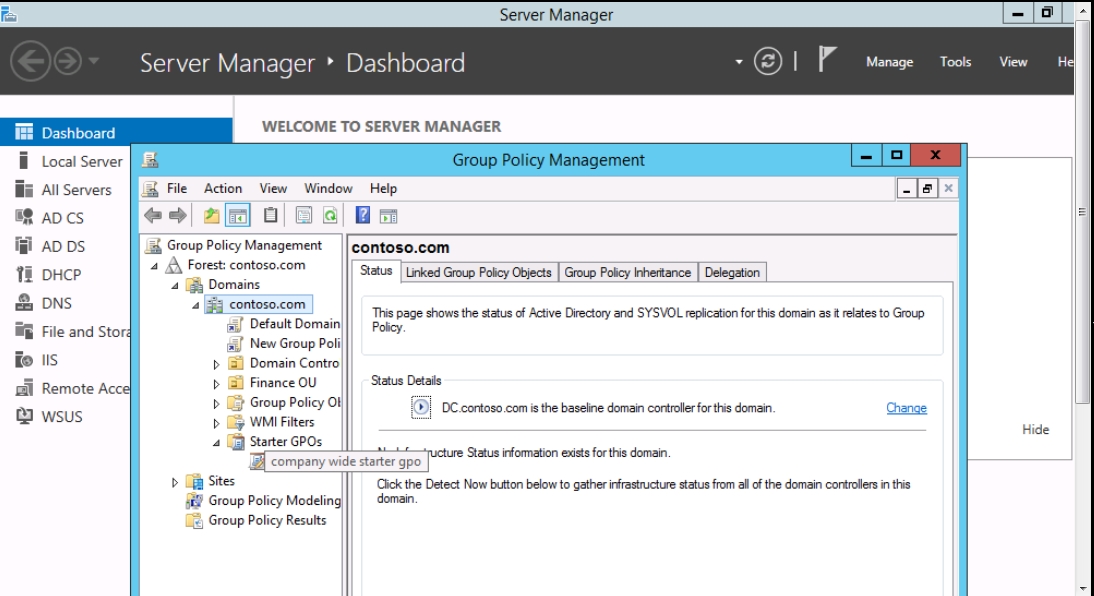Select Group Policy Results node

tap(267, 520)
